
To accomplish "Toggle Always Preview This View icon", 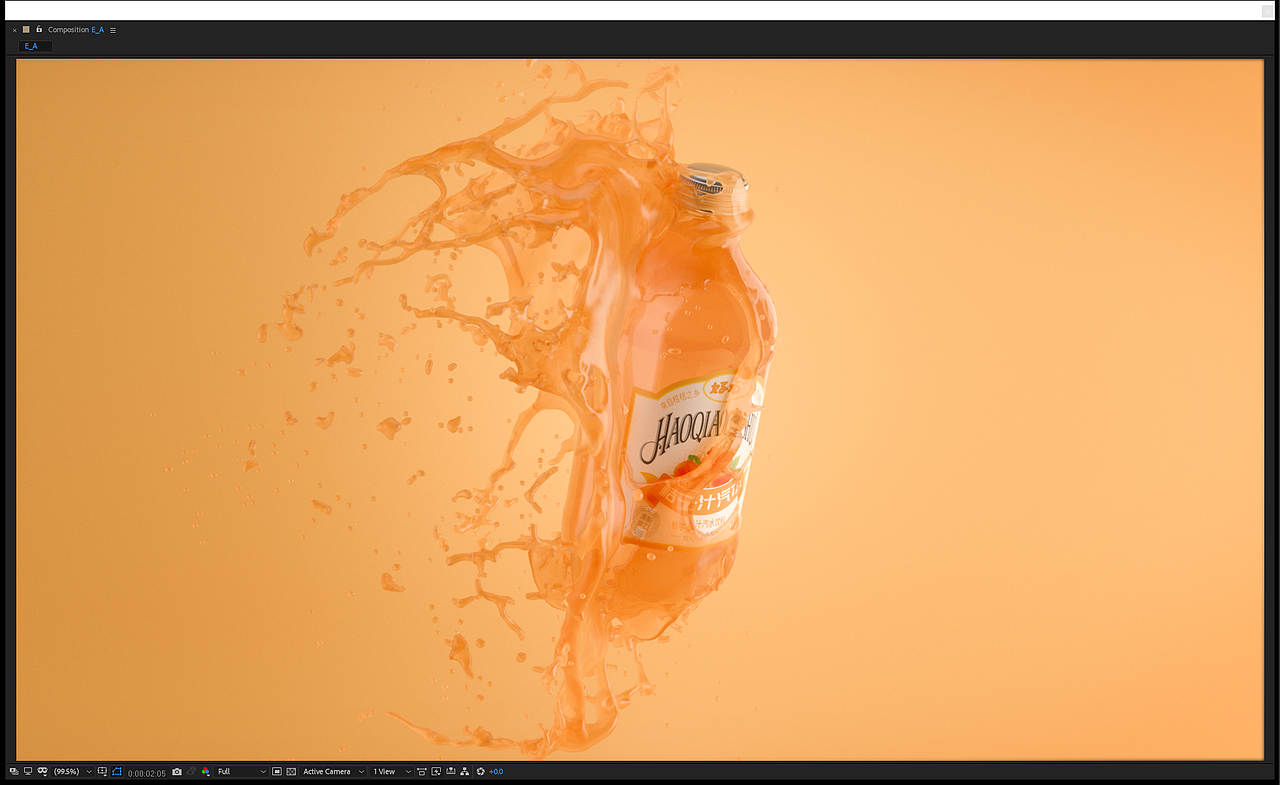I will 14,771.
